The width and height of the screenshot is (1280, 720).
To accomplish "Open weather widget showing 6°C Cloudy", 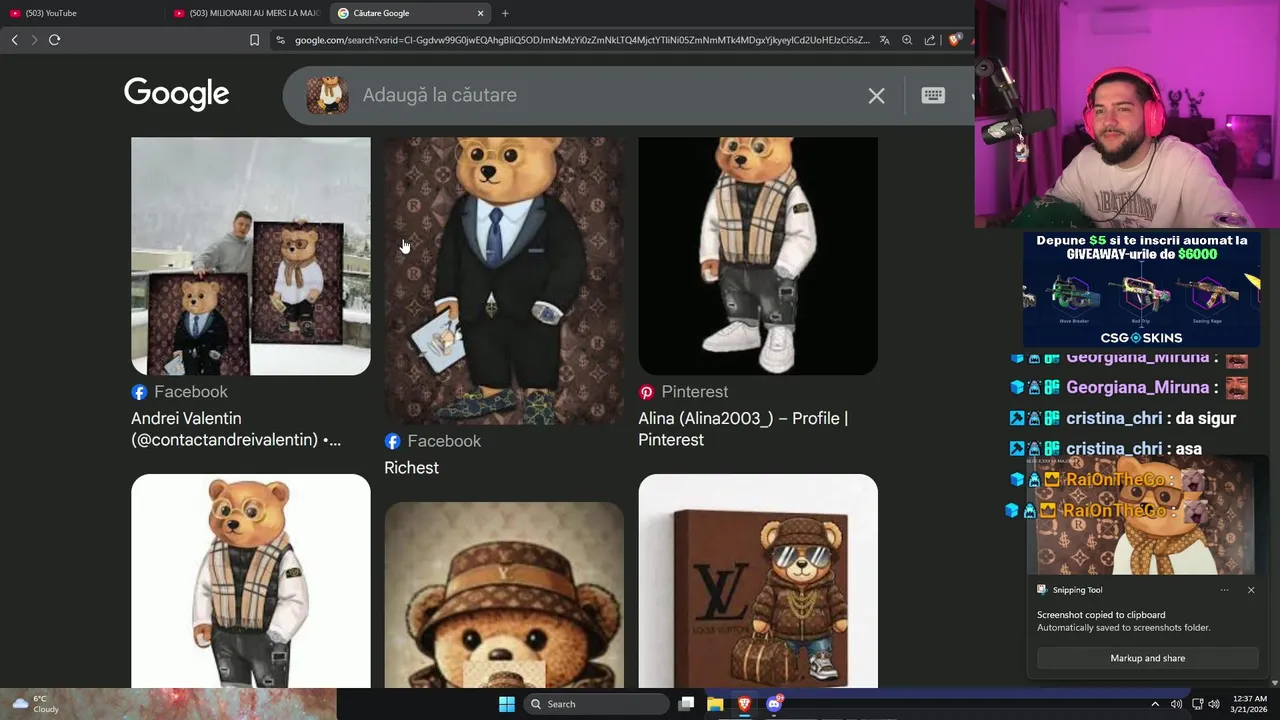I will [34, 704].
